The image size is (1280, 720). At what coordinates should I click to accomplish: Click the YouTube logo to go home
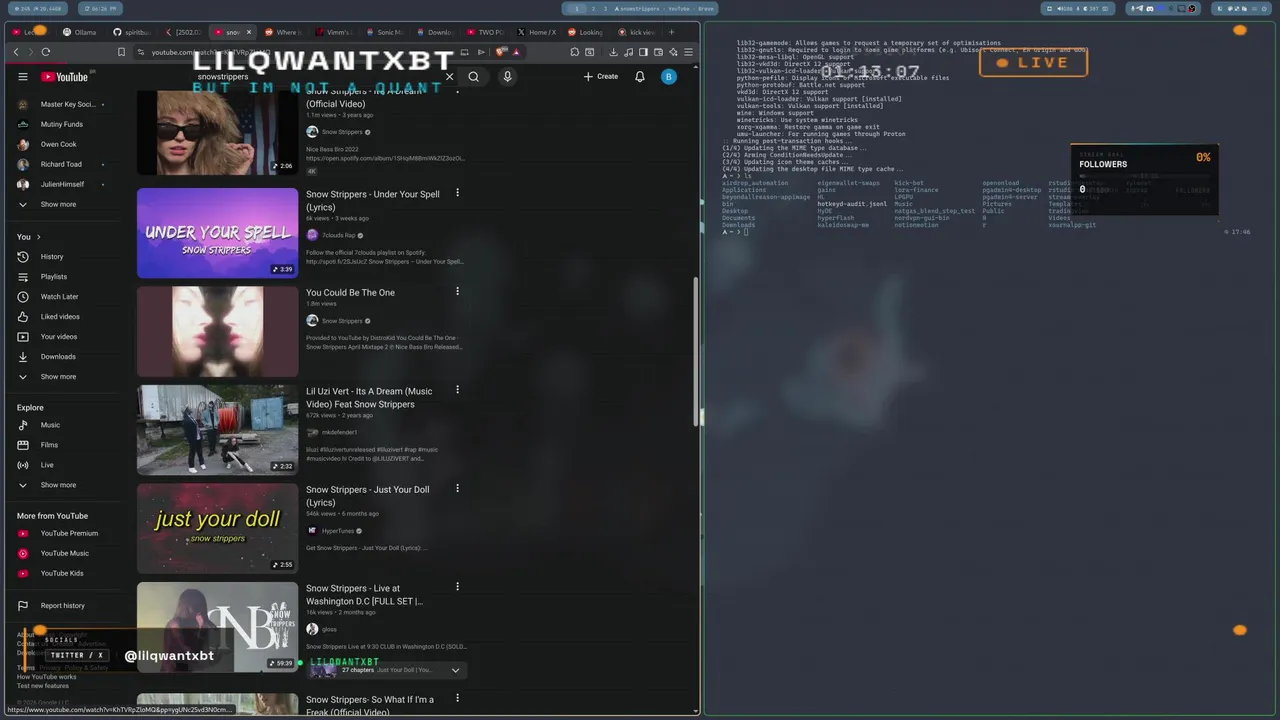pyautogui.click(x=65, y=77)
